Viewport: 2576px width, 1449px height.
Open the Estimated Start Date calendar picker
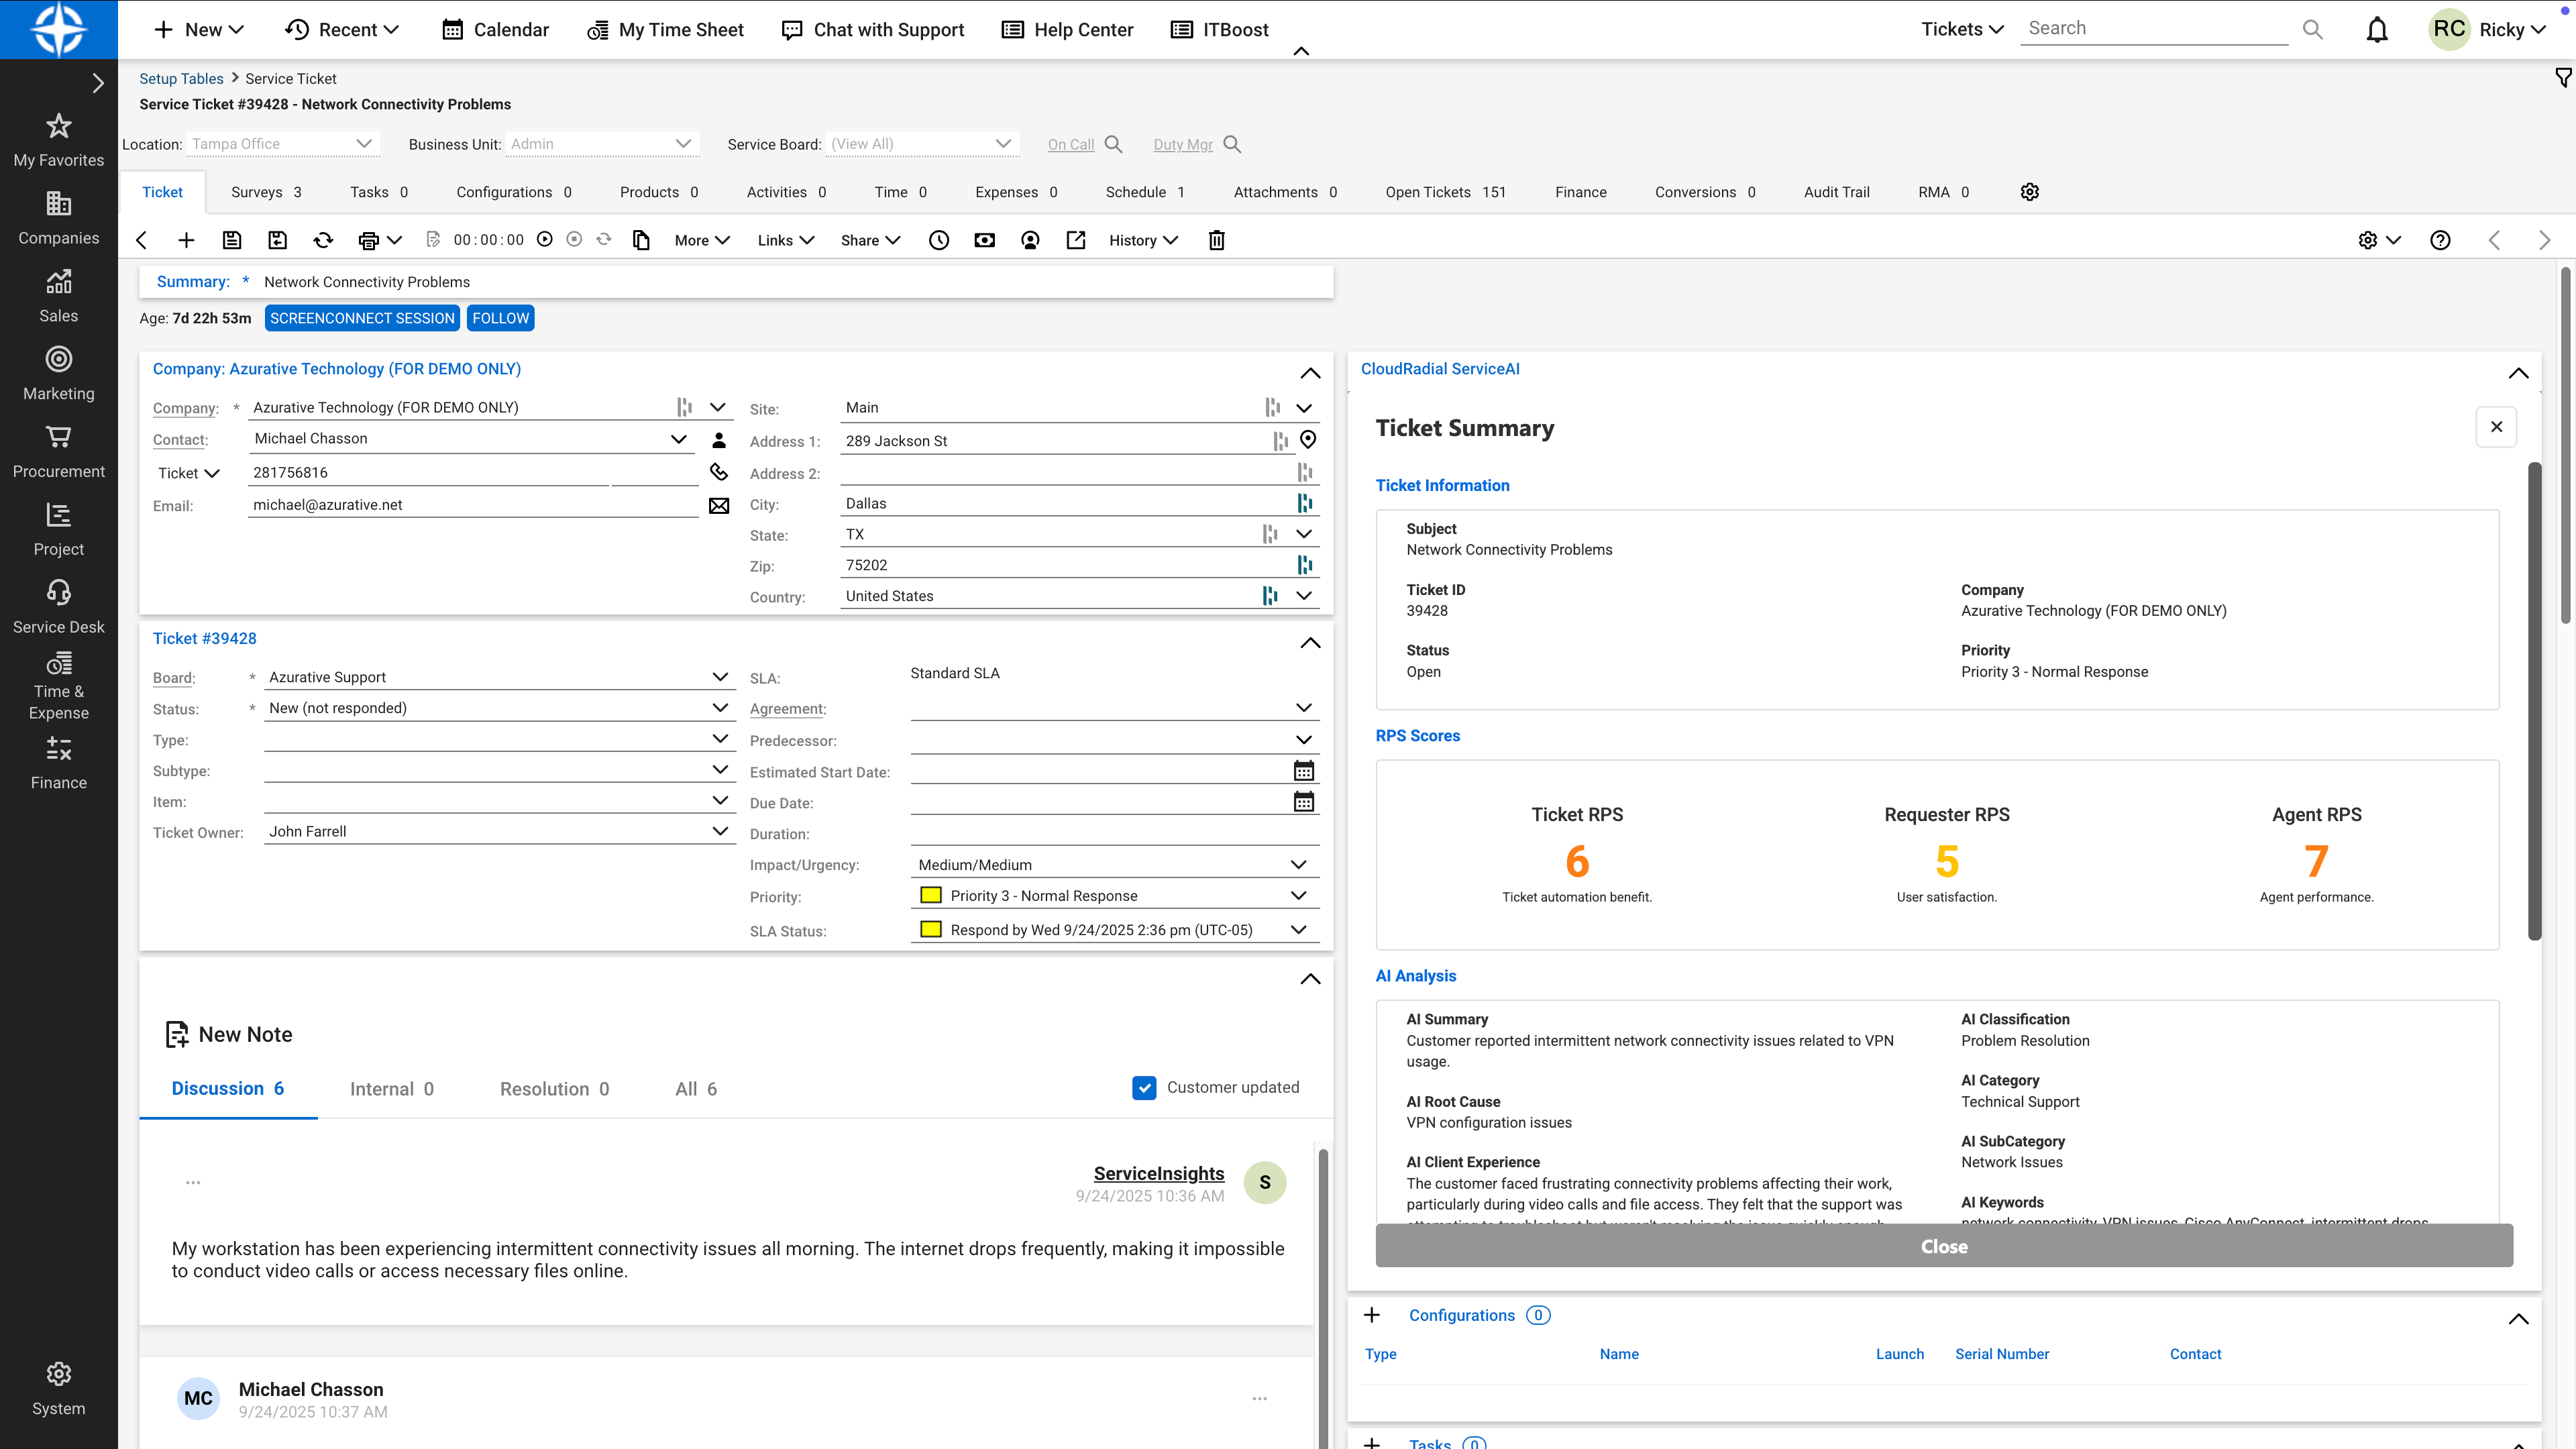(1304, 771)
